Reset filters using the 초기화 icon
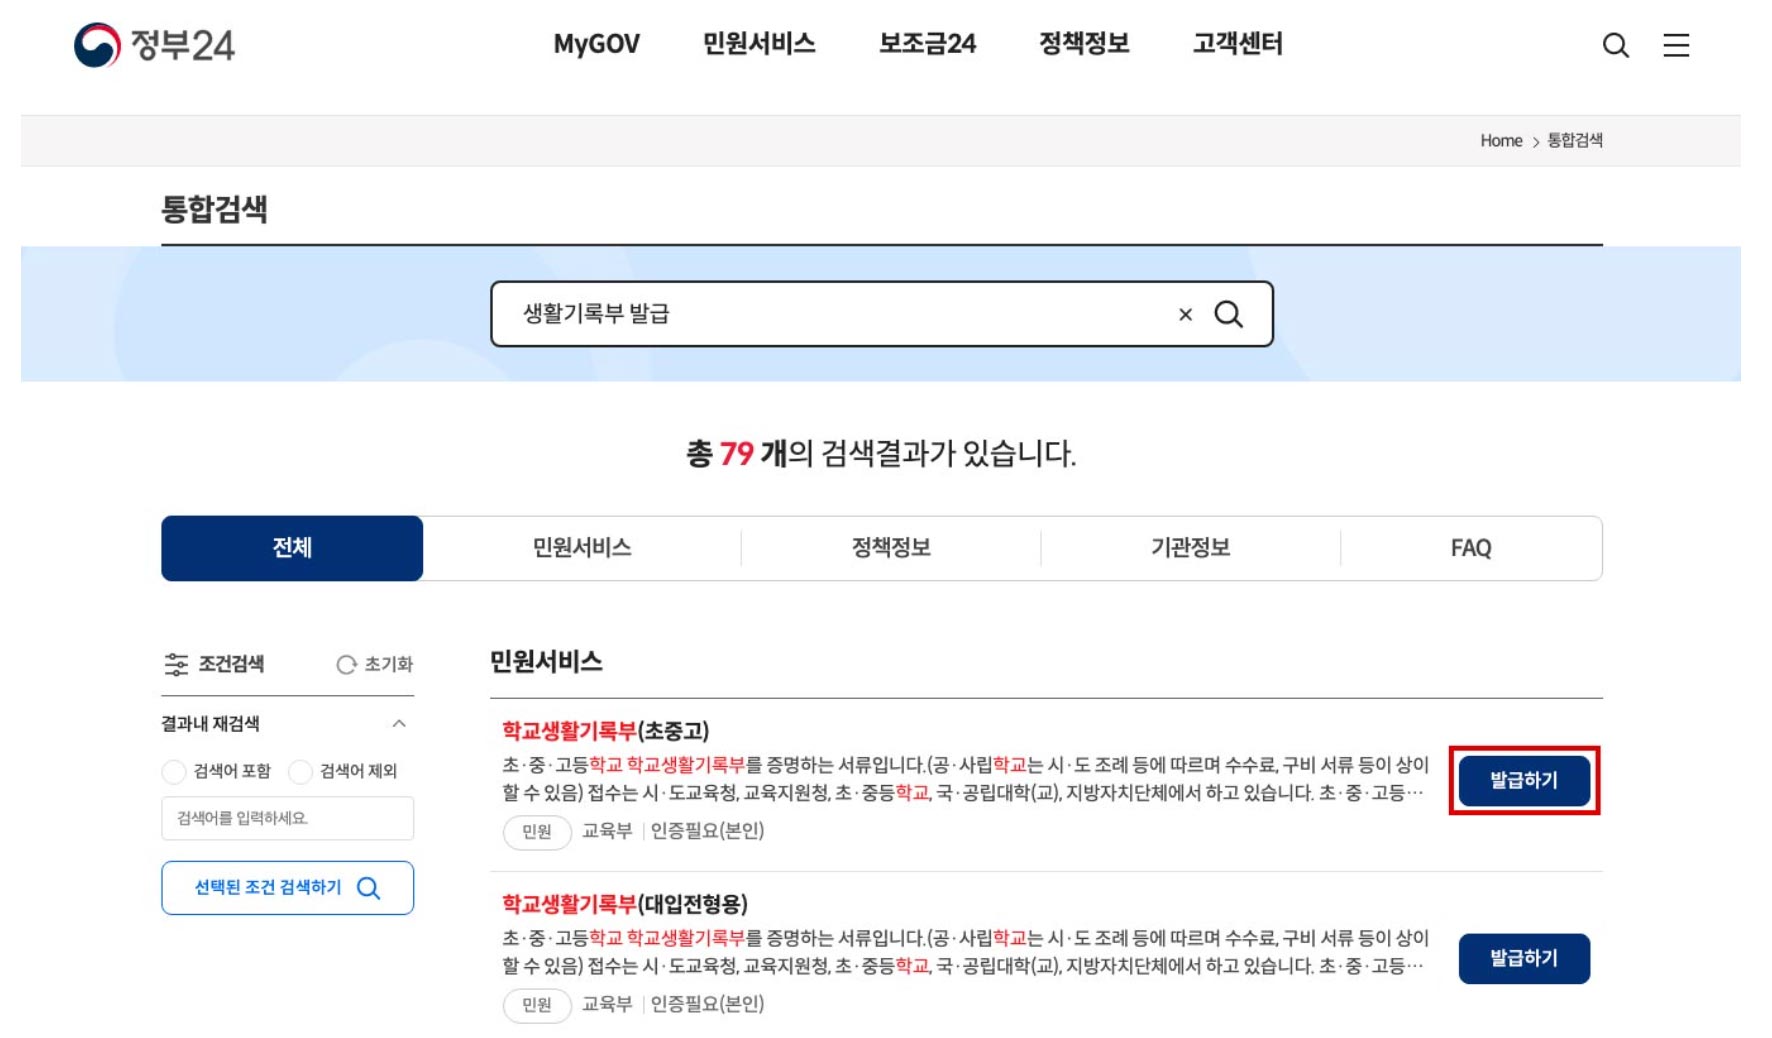This screenshot has width=1772, height=1038. [x=346, y=663]
